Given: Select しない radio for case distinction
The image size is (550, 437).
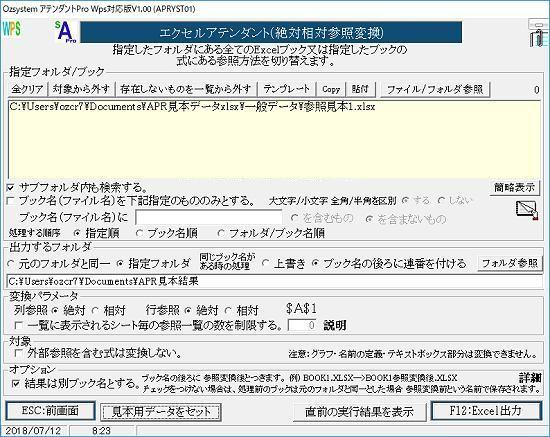Looking at the screenshot, I should [441, 201].
